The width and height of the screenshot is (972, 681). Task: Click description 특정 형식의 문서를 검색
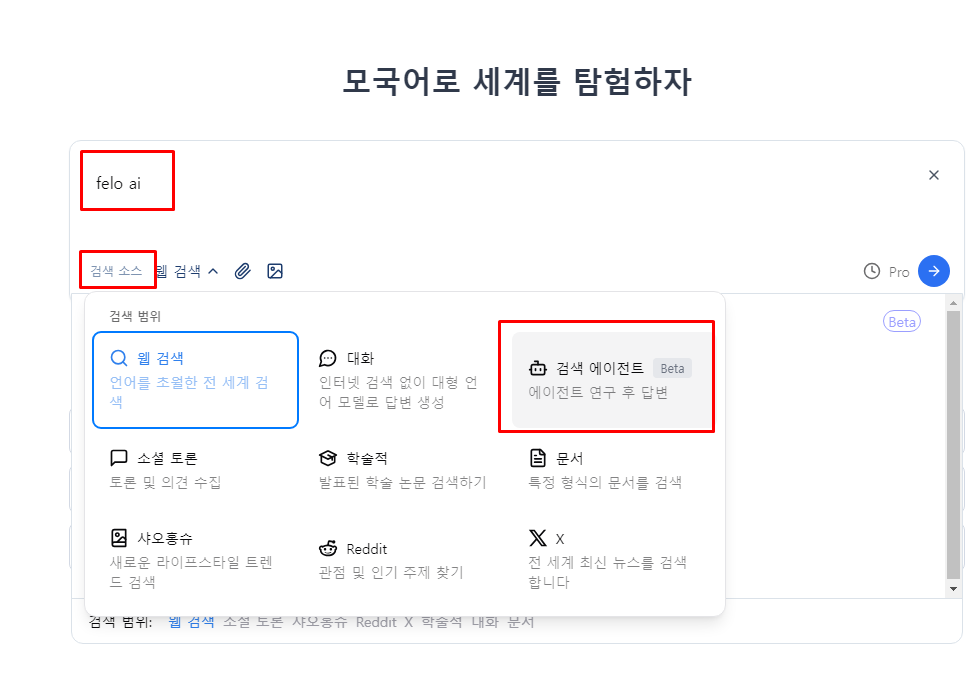[x=605, y=482]
